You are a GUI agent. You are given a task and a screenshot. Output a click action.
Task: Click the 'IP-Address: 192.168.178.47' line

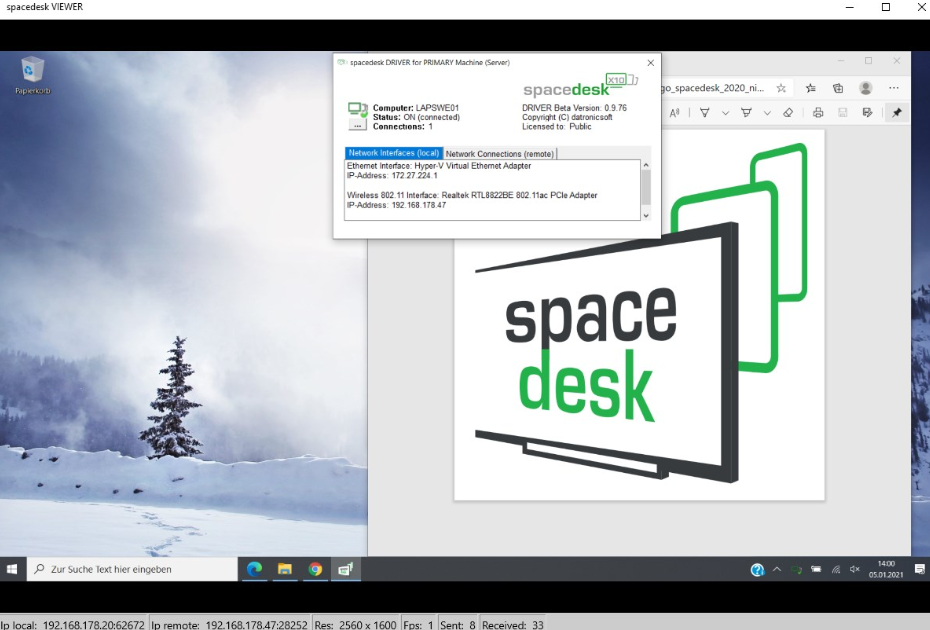[x=396, y=205]
